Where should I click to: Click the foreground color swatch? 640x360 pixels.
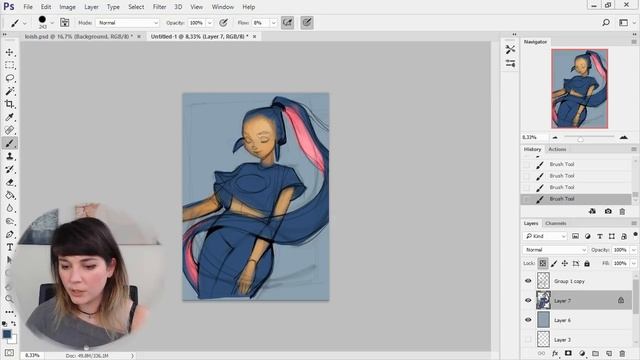click(7, 334)
